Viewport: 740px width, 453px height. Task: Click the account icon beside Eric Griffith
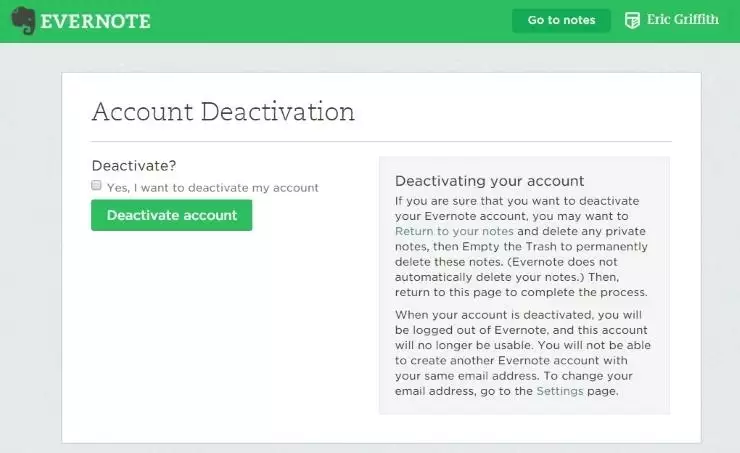632,20
